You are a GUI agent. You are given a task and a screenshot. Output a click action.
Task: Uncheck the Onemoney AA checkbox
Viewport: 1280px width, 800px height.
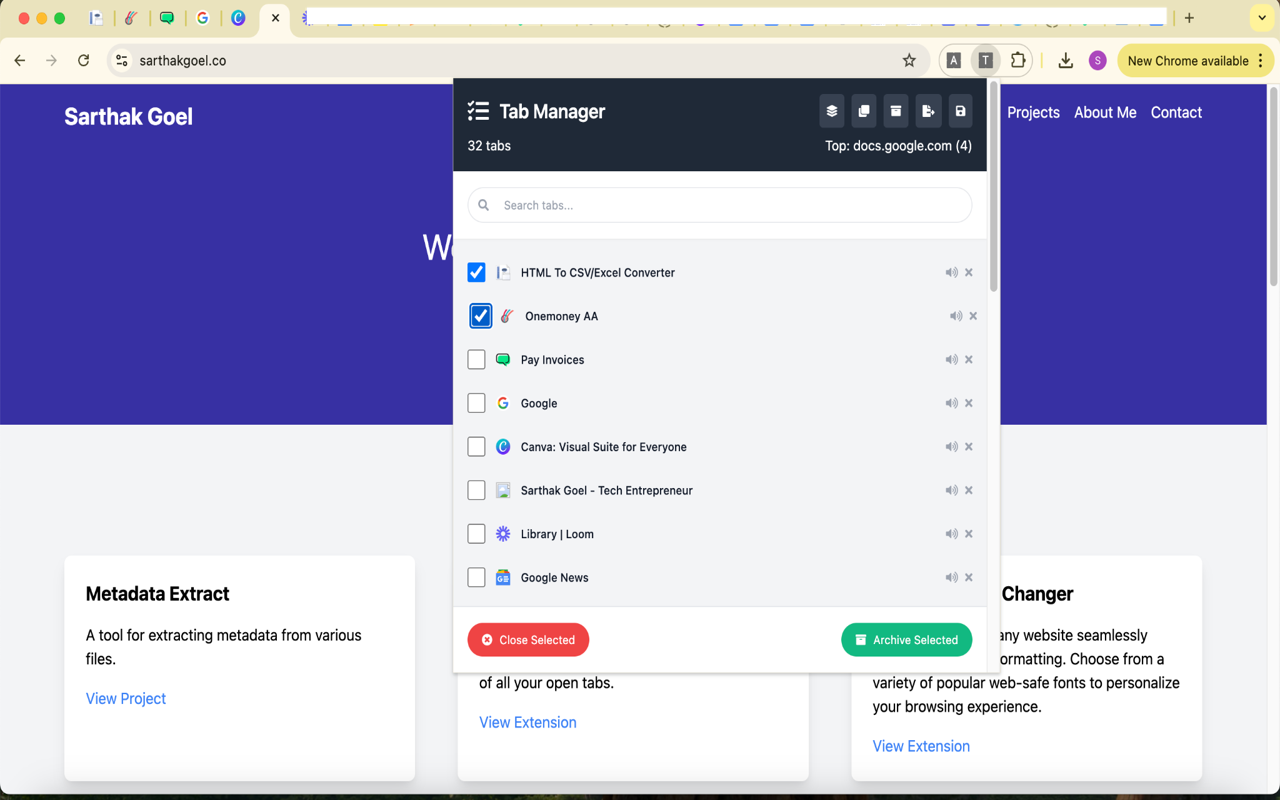pos(480,316)
